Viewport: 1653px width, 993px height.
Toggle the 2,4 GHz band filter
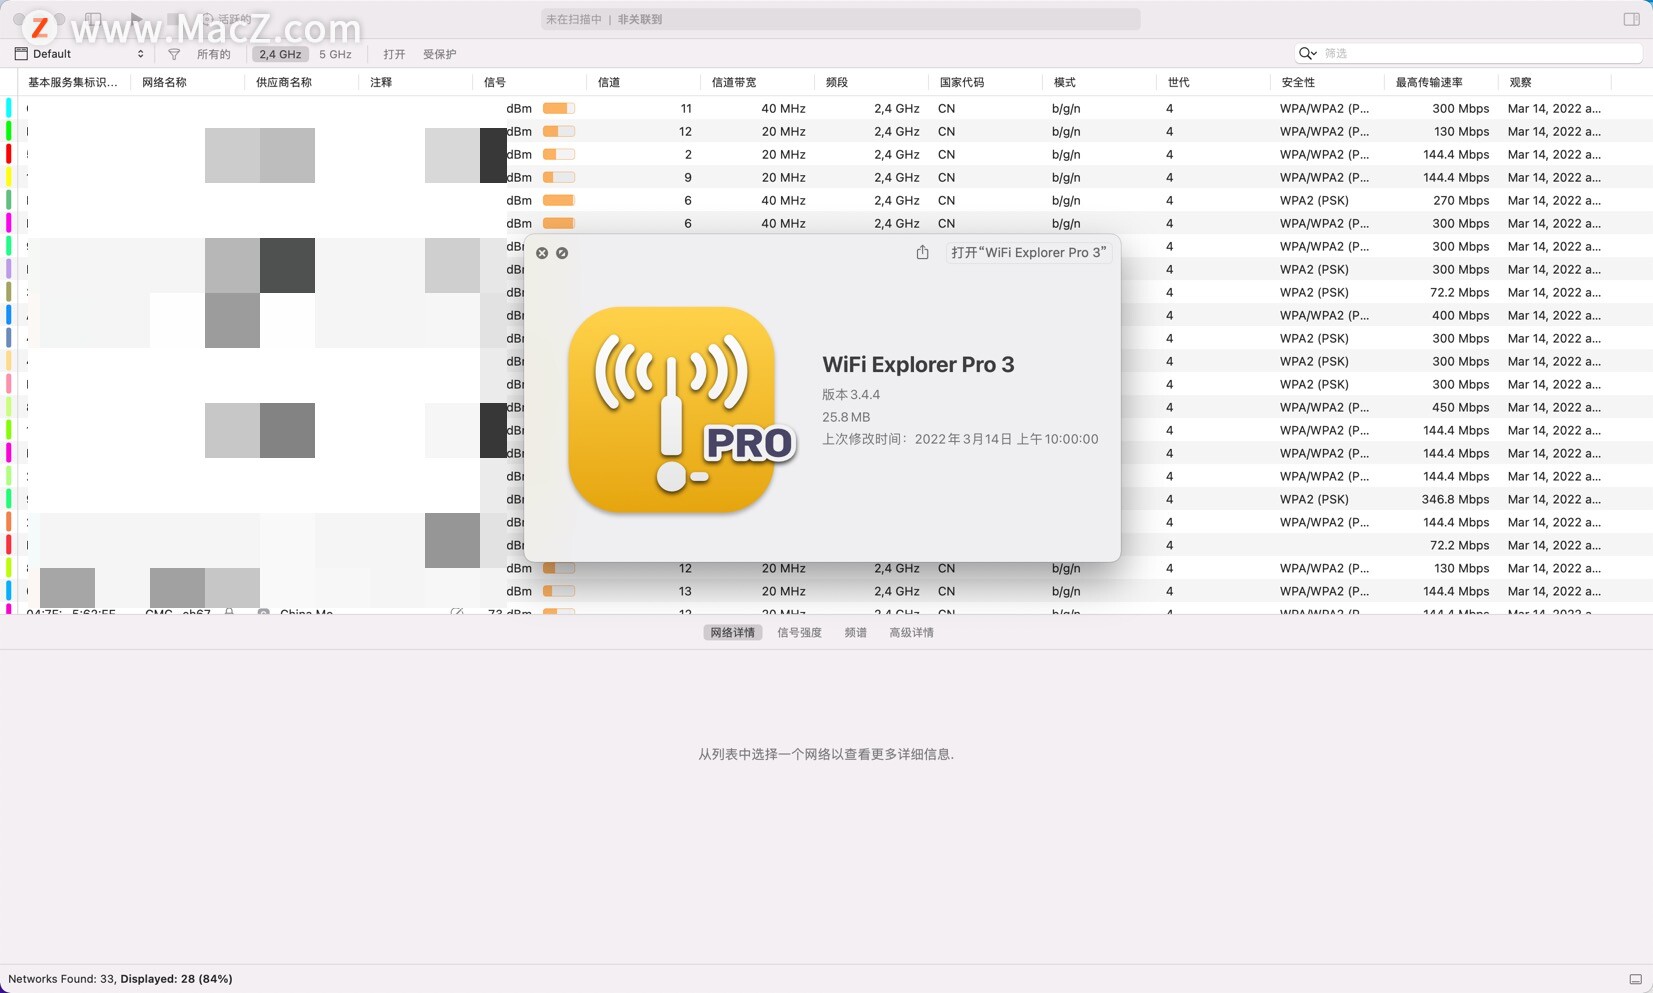click(280, 54)
